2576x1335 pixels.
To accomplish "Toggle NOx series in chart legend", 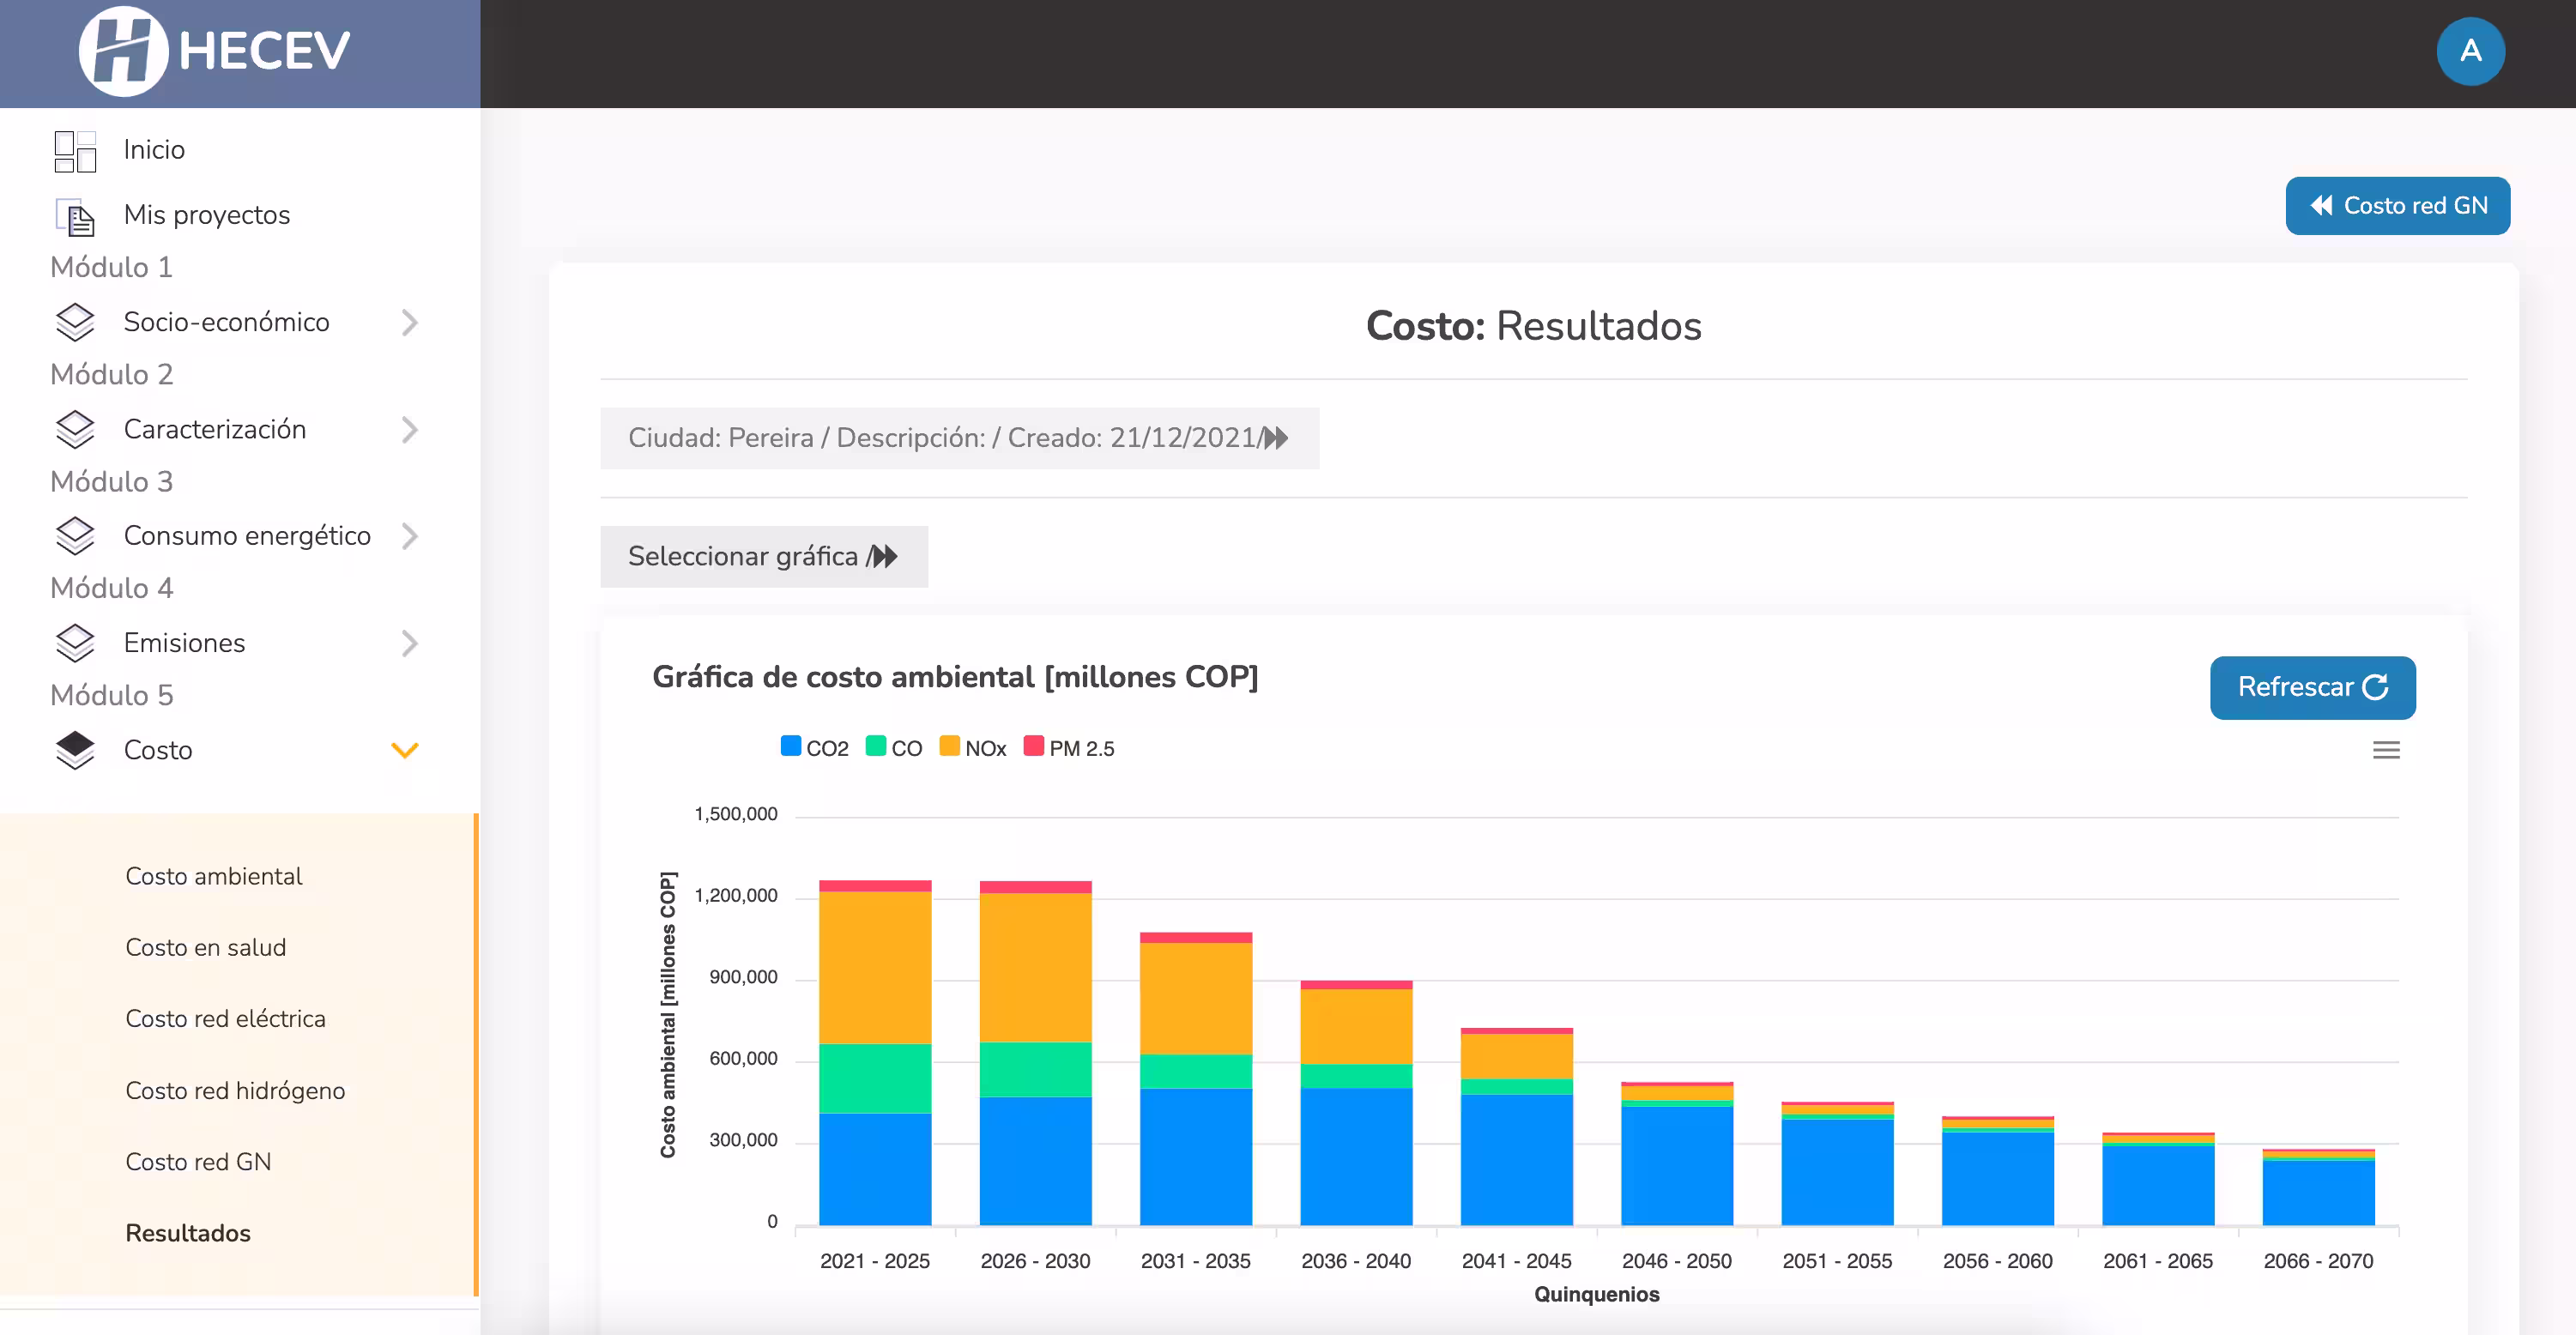I will point(973,748).
